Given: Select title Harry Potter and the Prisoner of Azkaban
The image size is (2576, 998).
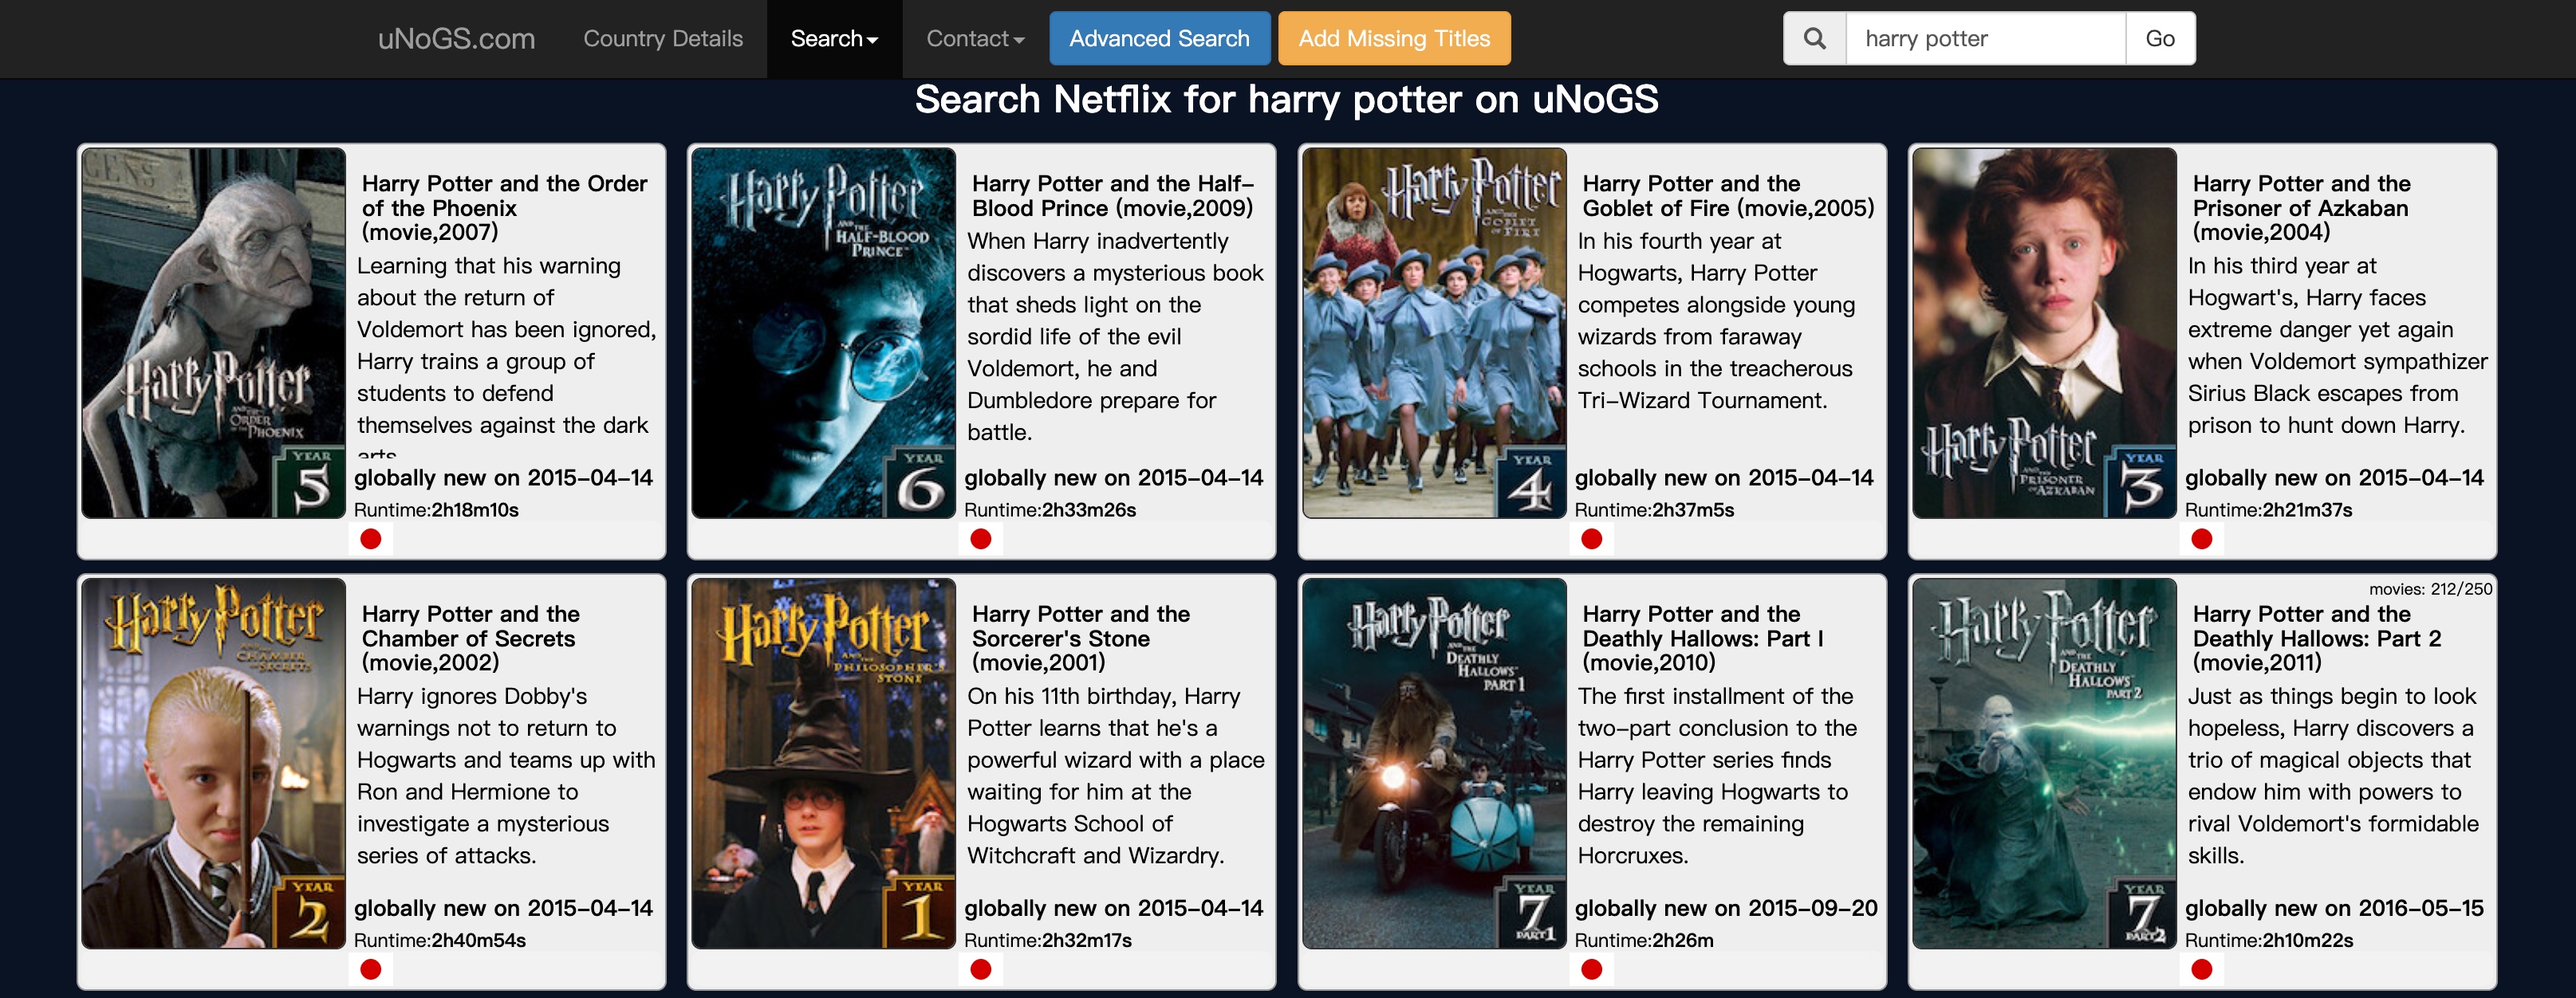Looking at the screenshot, I should (2302, 208).
